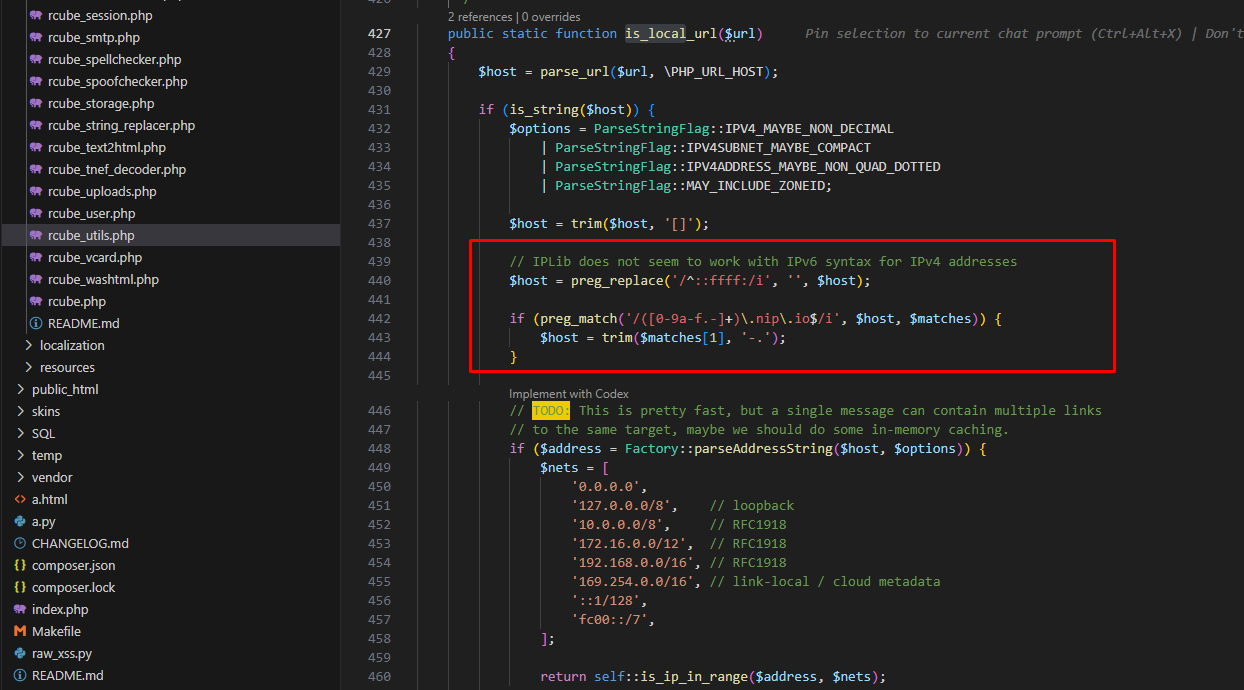
Task: Click the braces icon for composer.json
Action: (x=20, y=566)
